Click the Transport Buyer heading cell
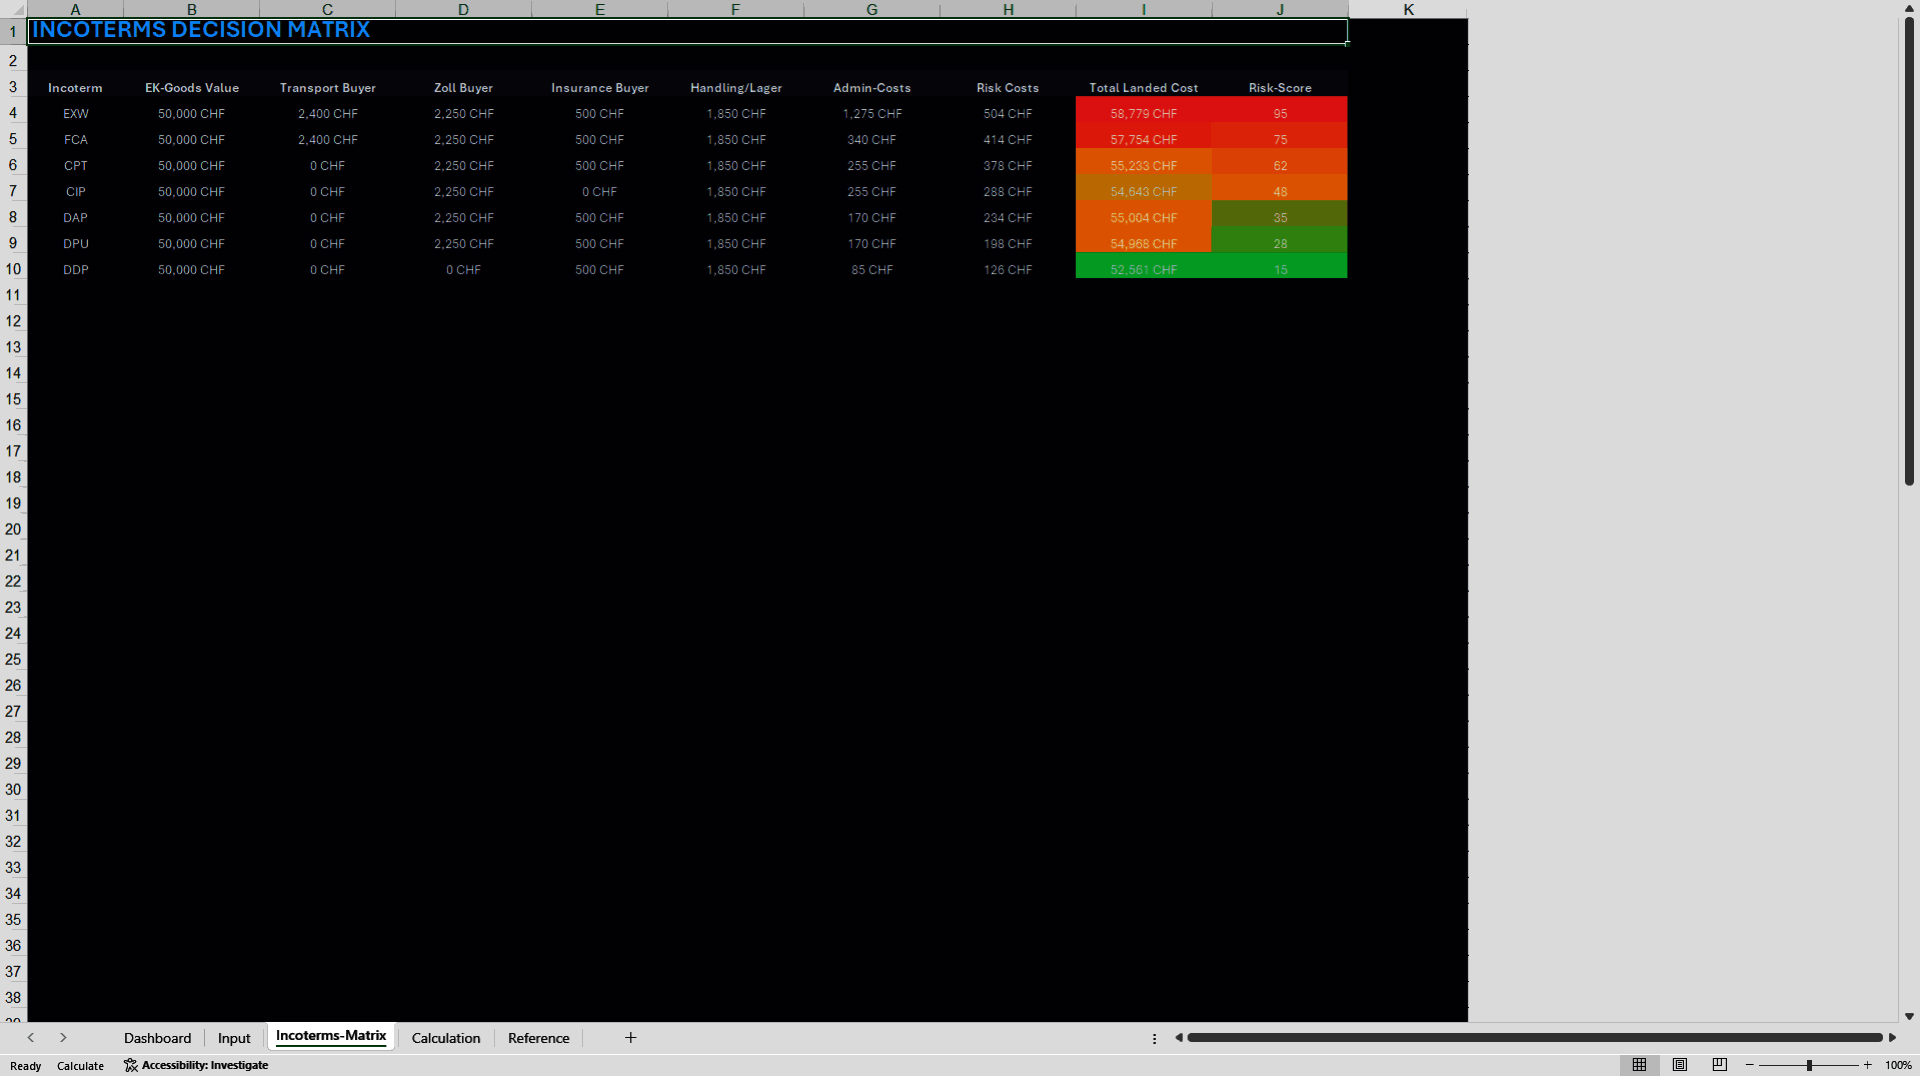 tap(327, 88)
